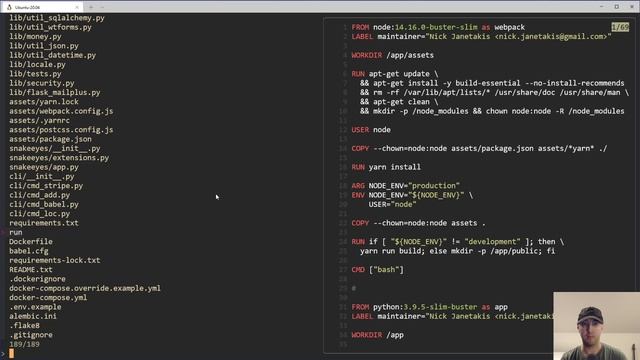This screenshot has height=360, width=640.
Task: Click the 1/69 preview line indicator
Action: 620,27
